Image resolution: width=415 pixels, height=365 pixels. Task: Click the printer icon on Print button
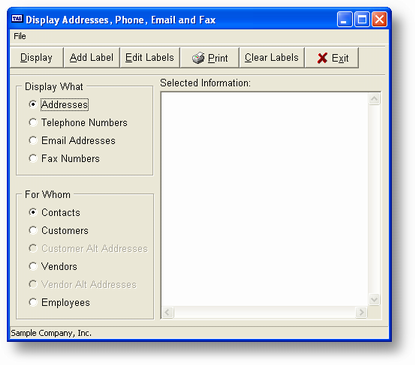click(198, 58)
